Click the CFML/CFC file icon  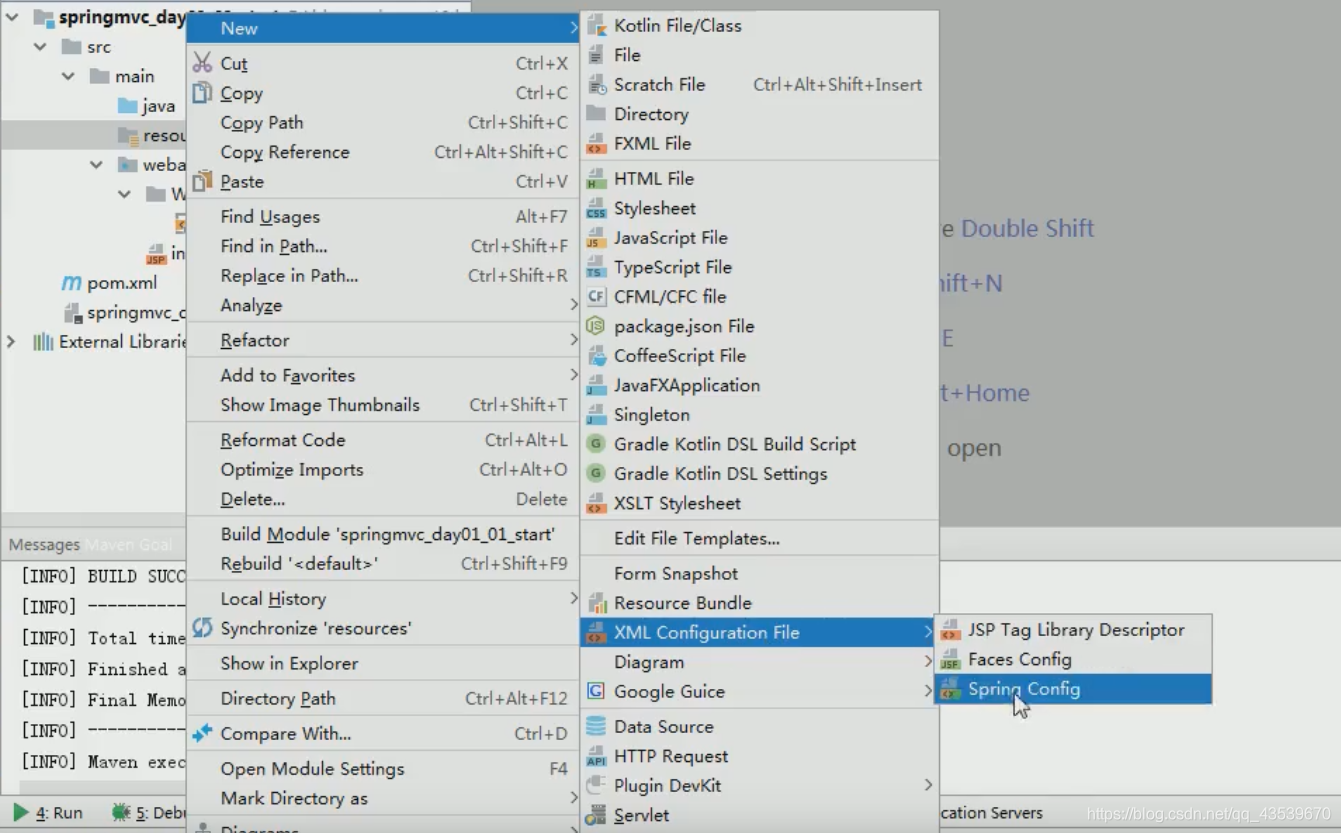[596, 297]
